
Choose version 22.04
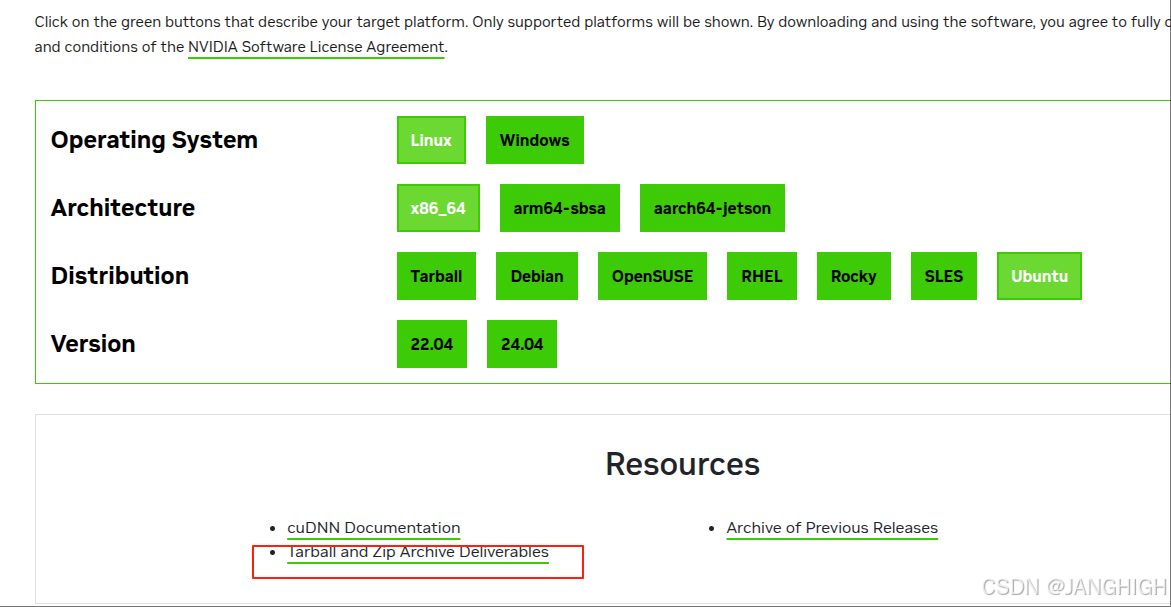coord(432,344)
